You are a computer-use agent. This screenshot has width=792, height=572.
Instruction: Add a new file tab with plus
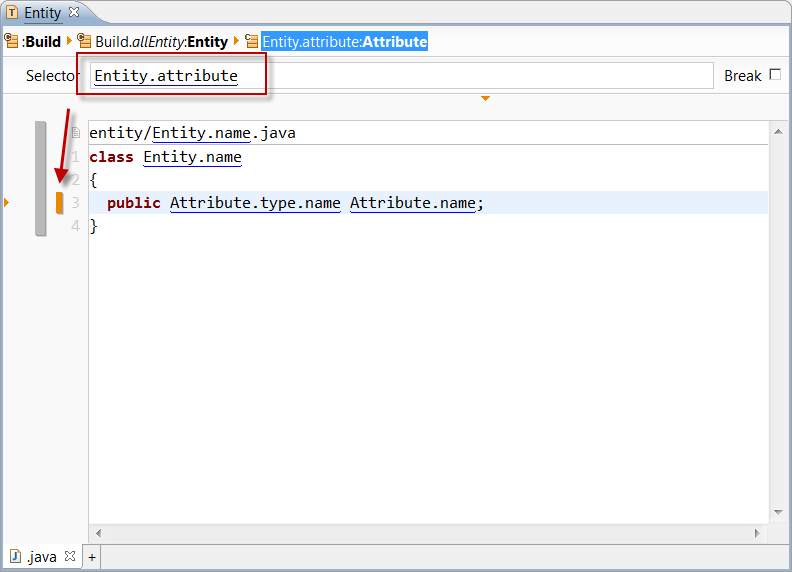pyautogui.click(x=91, y=557)
